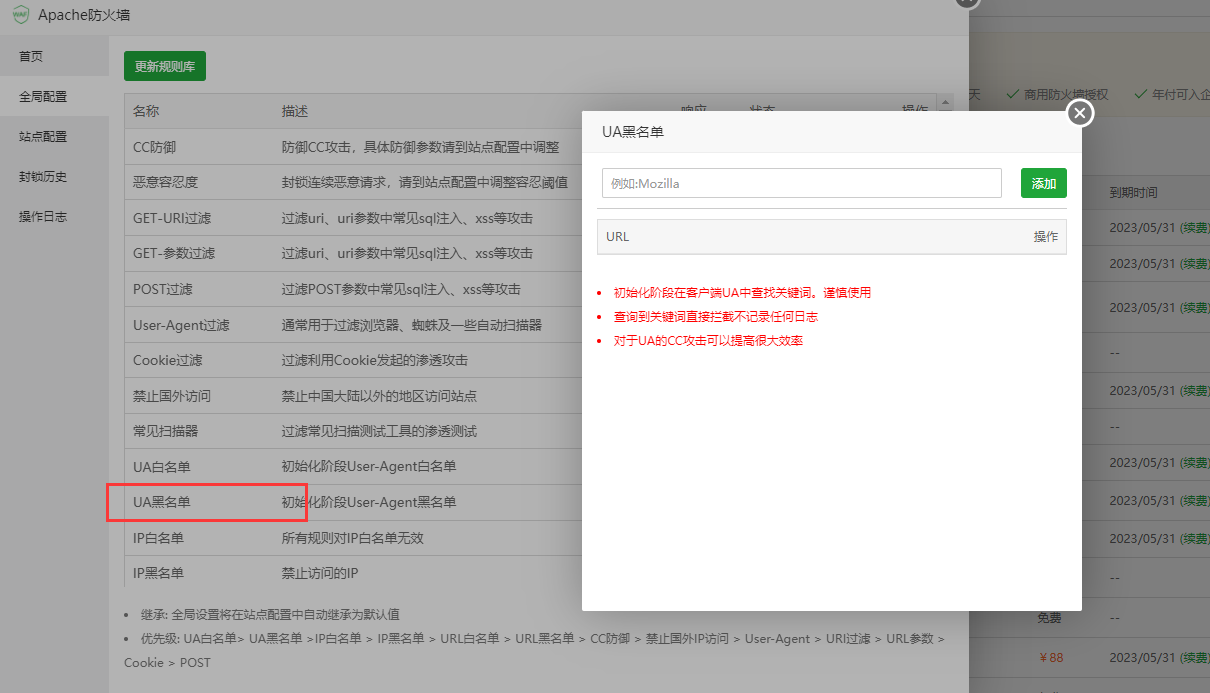The height and width of the screenshot is (693, 1210).
Task: Select the User-Agent过滤 row name
Action: (x=181, y=325)
